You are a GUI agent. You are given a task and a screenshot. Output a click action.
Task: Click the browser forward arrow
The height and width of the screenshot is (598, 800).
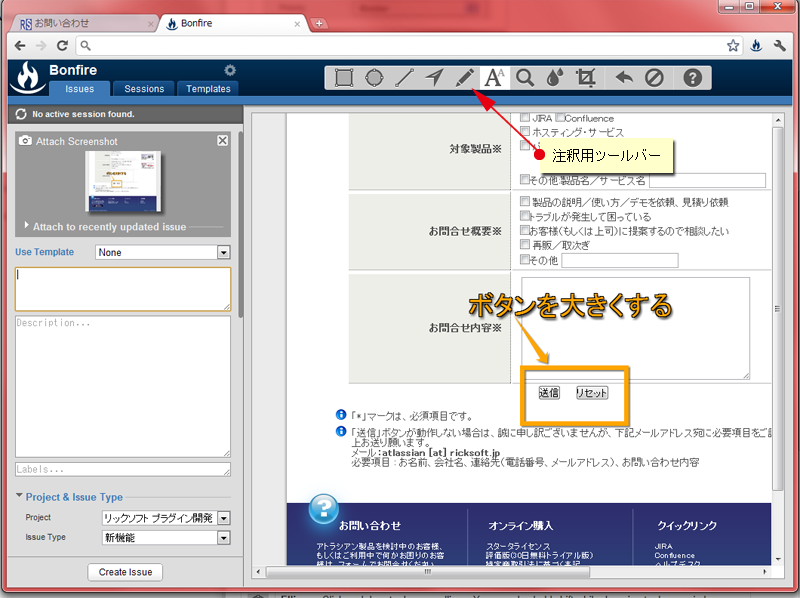point(41,45)
